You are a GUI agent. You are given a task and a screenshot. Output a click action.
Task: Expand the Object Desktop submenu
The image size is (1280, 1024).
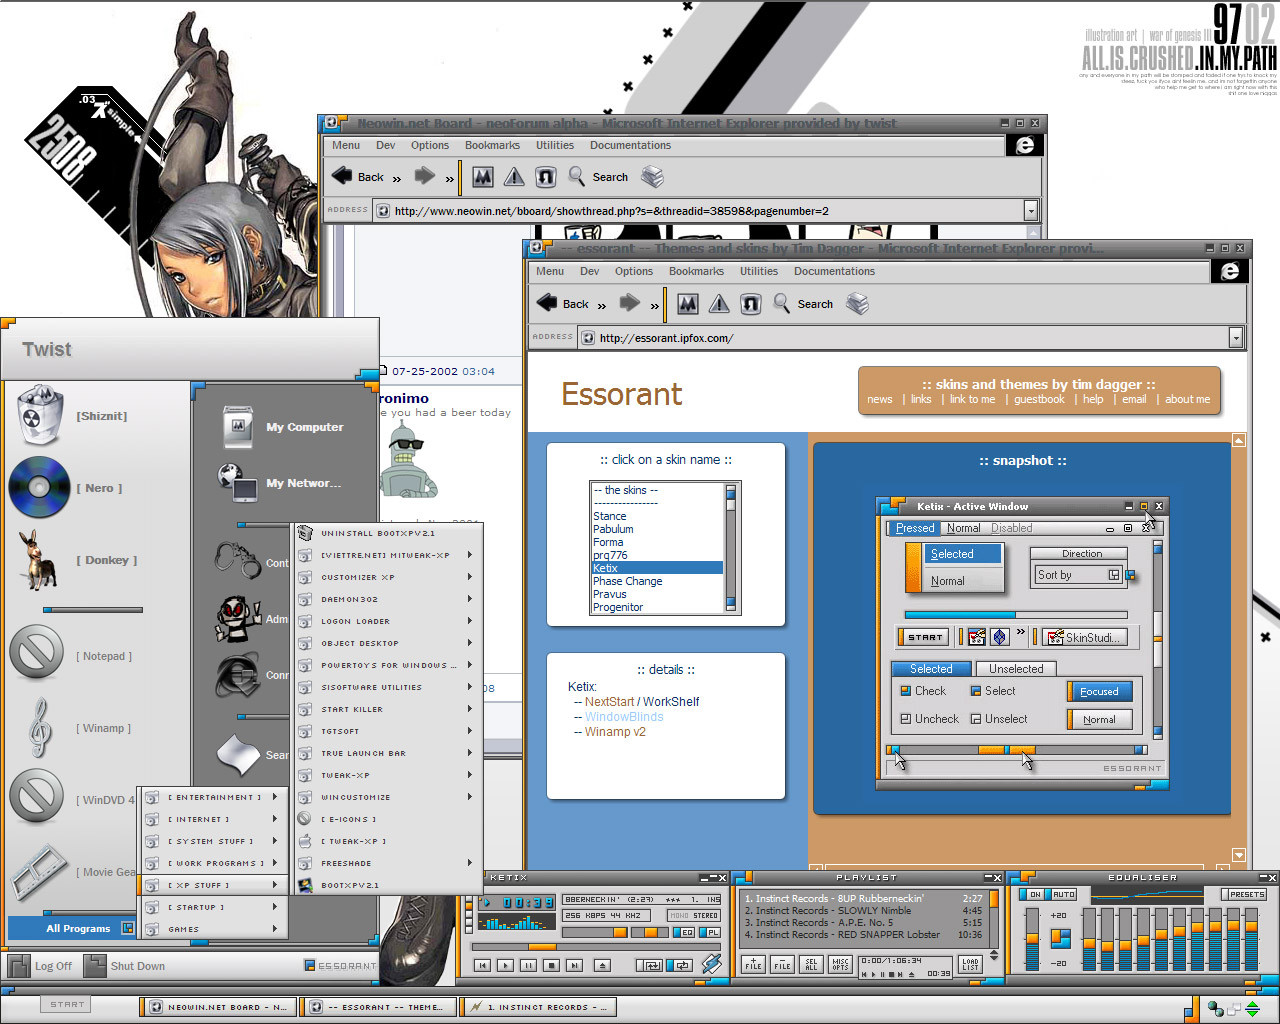[385, 643]
